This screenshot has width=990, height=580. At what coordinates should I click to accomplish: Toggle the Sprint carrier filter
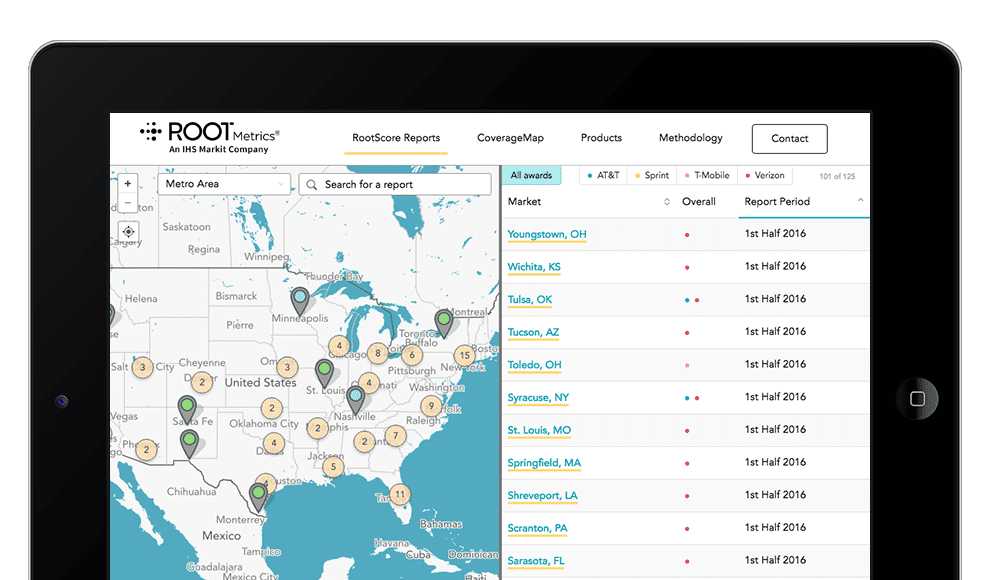point(652,176)
